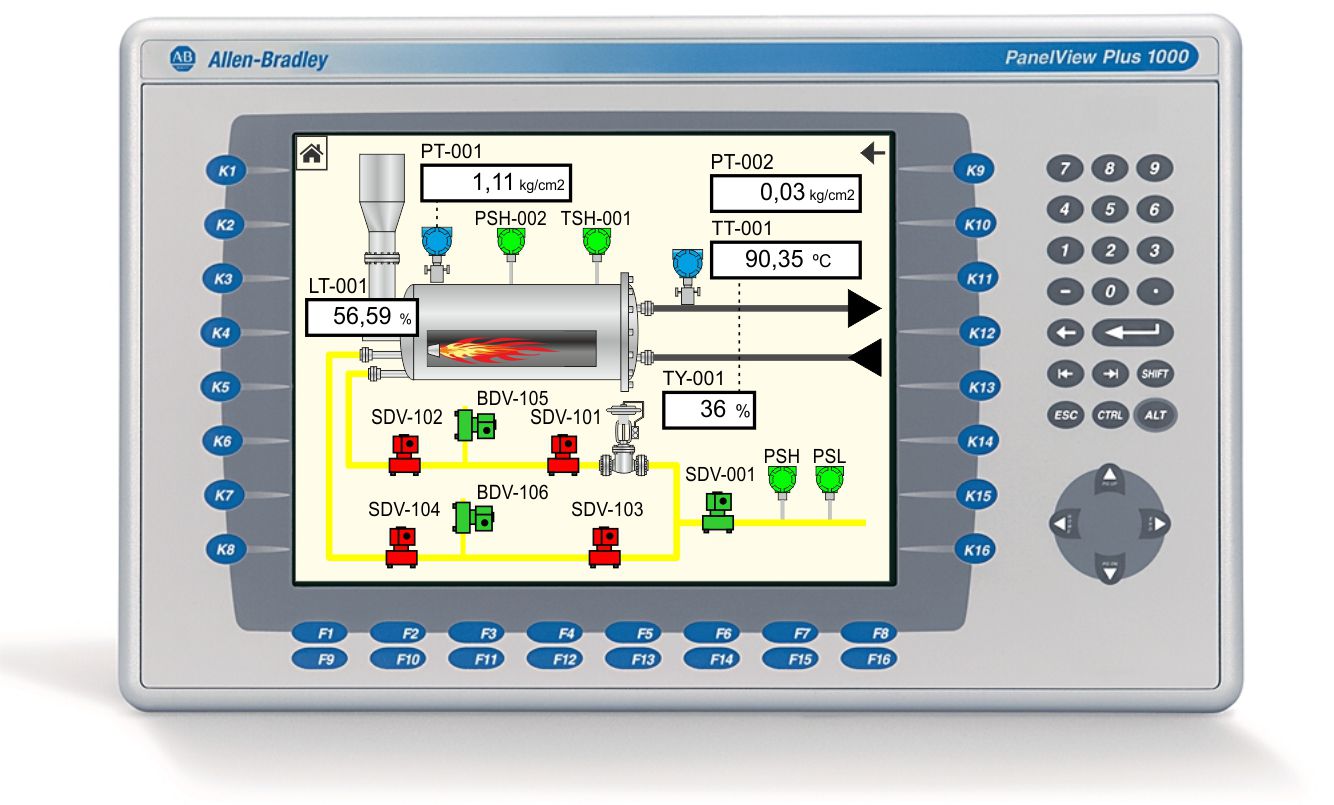This screenshot has height=805, width=1334.
Task: Click keypad number 3
Action: coord(1155,250)
